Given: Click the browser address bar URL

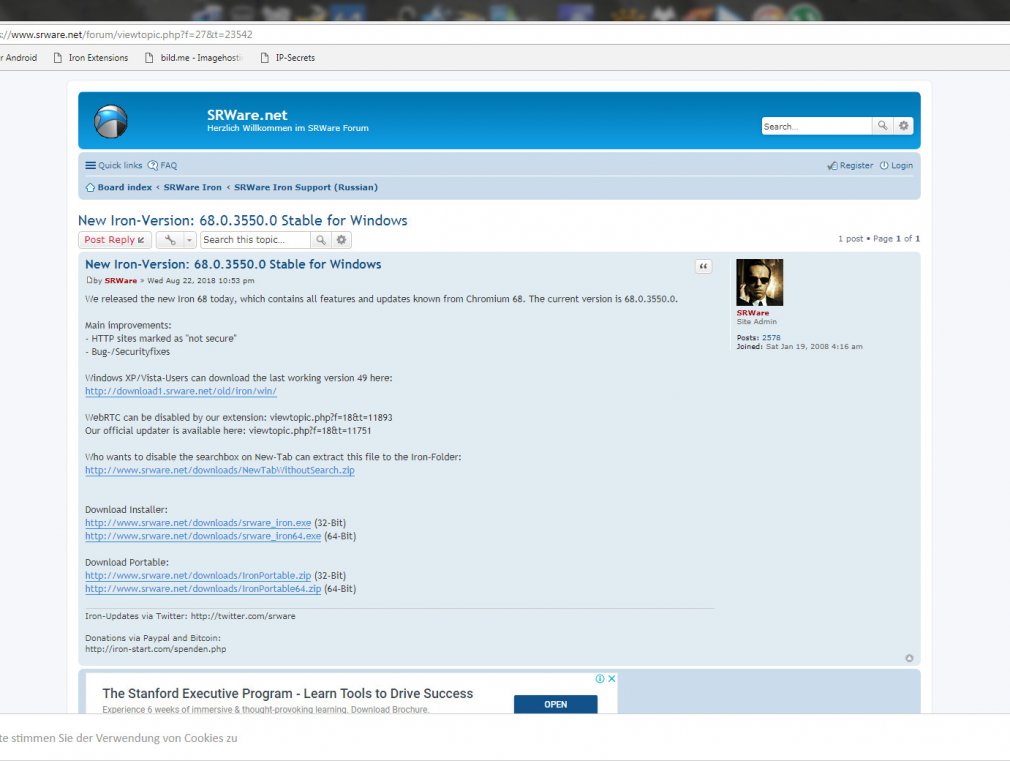Looking at the screenshot, I should [126, 35].
